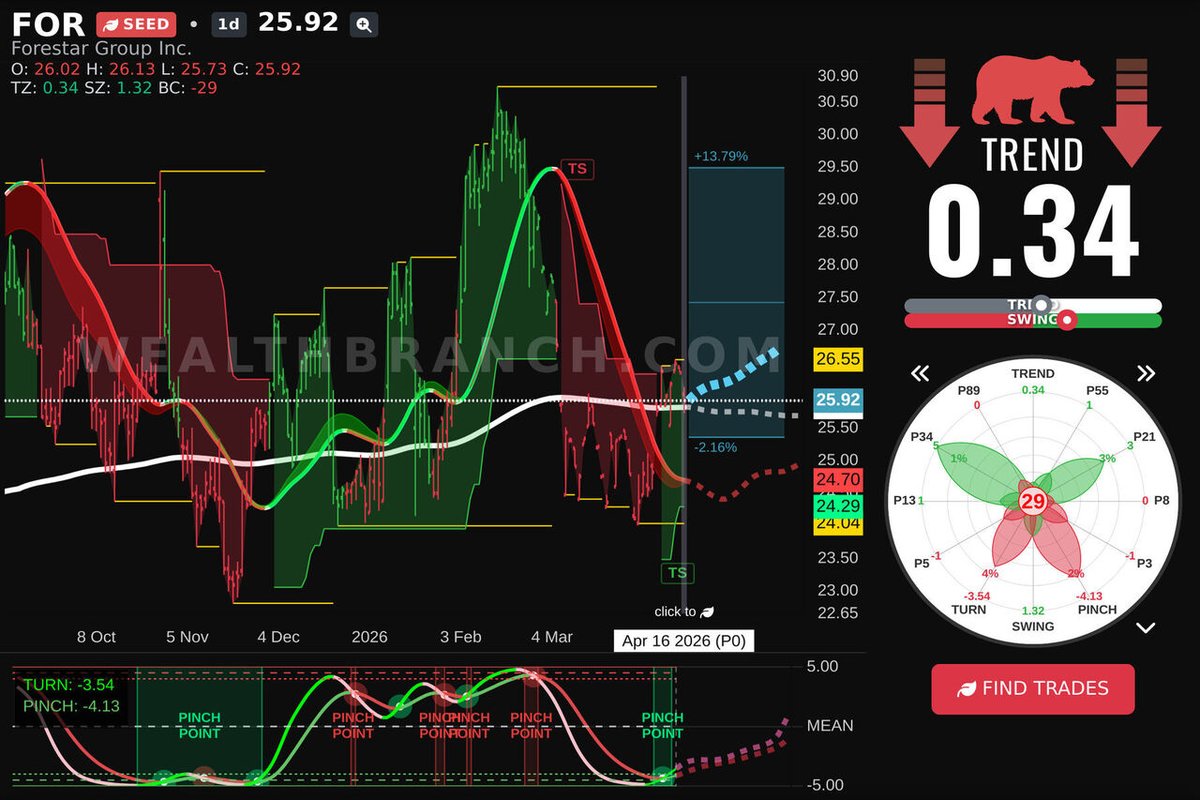1200x800 pixels.
Task: Expand the radar panel with down chevron
Action: coord(1146,628)
